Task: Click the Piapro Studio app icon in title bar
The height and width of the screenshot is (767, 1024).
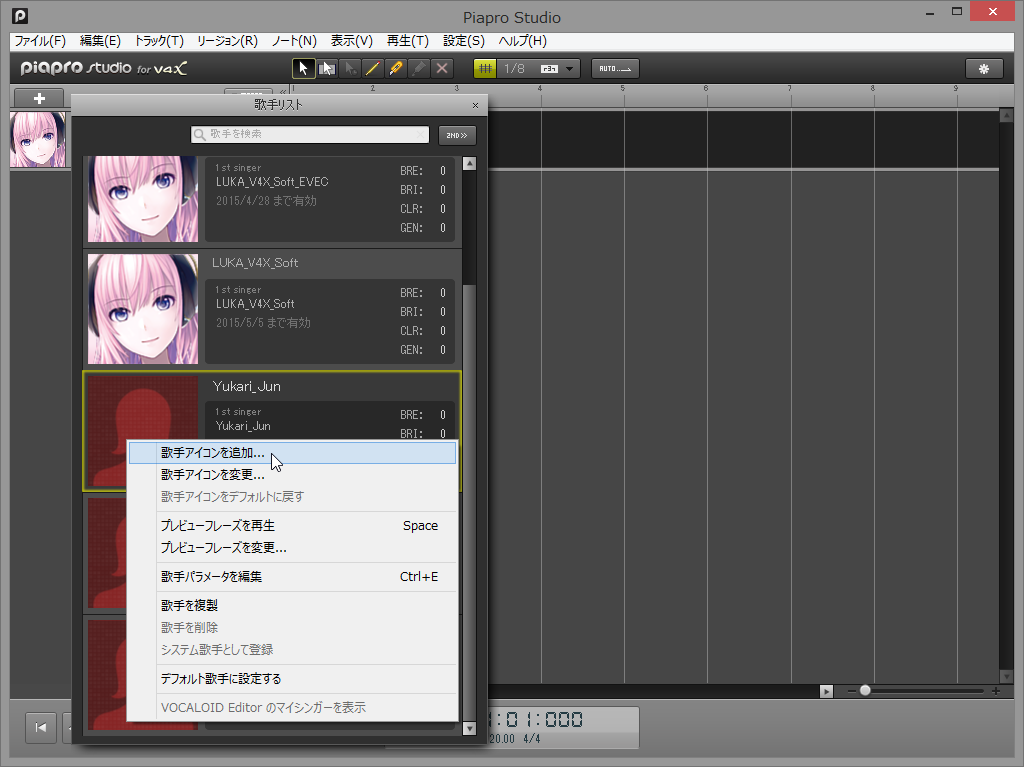Action: click(20, 16)
